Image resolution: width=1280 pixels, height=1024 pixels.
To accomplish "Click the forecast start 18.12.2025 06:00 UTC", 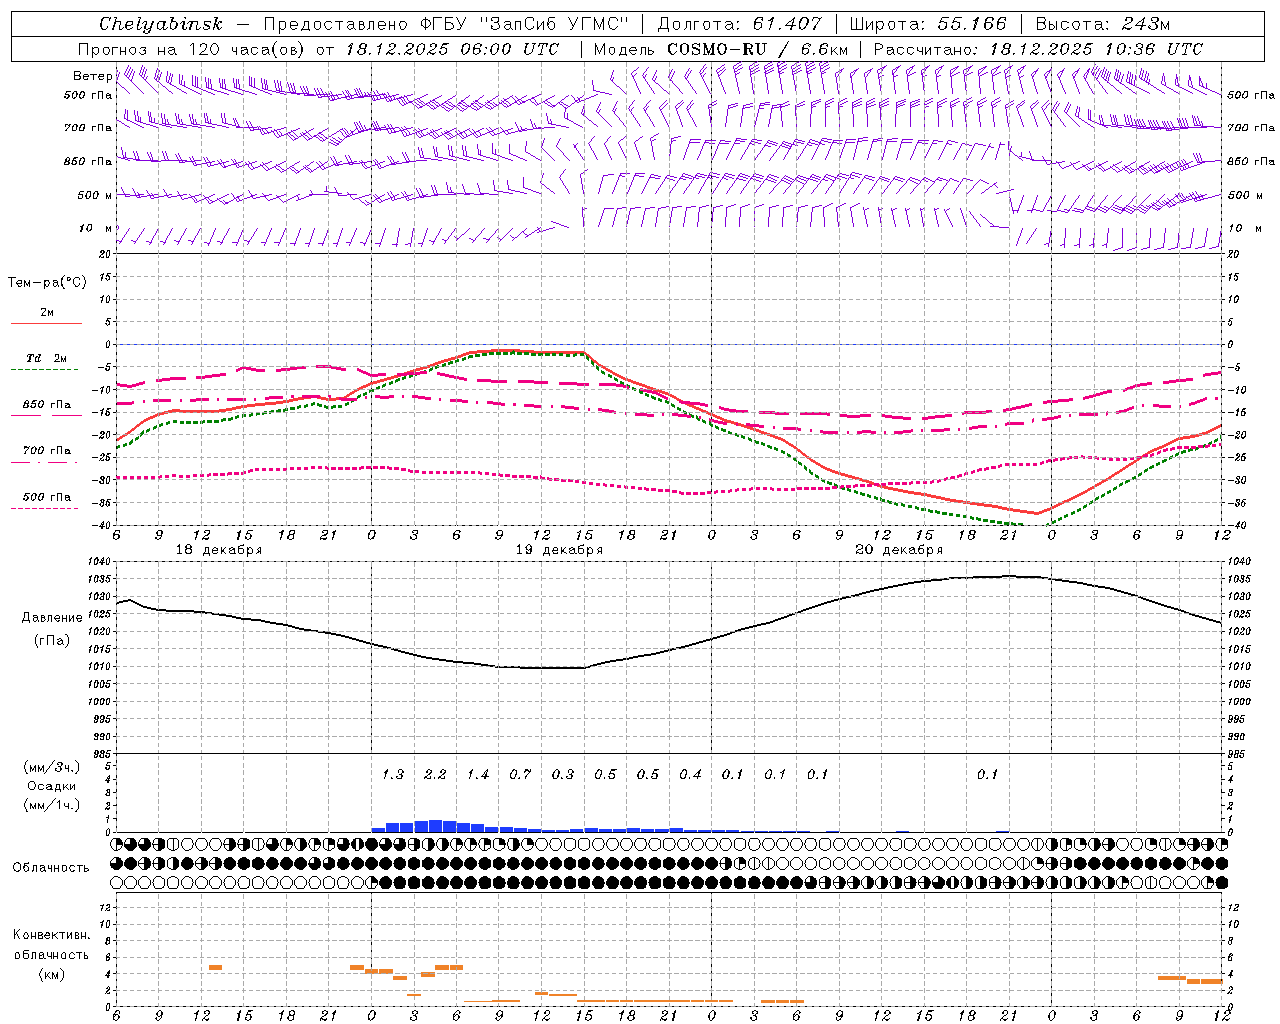I will [x=452, y=49].
